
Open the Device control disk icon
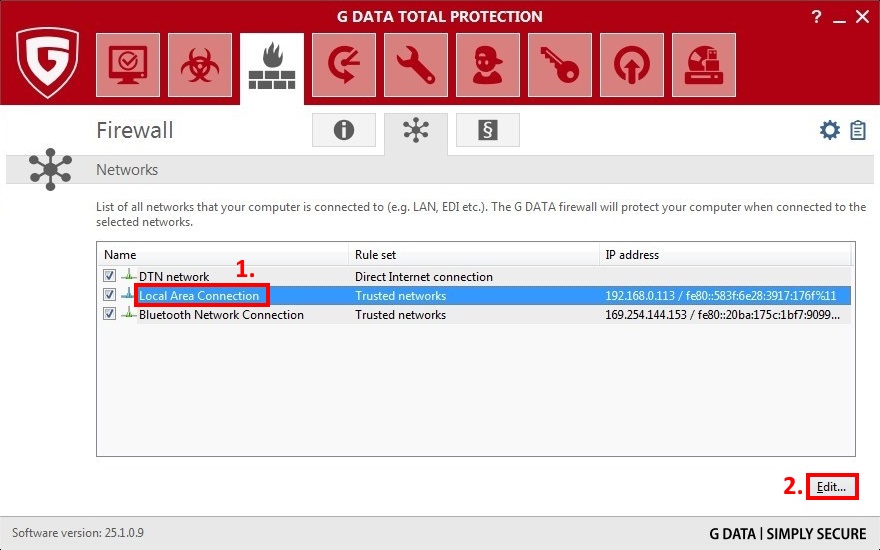coord(704,65)
